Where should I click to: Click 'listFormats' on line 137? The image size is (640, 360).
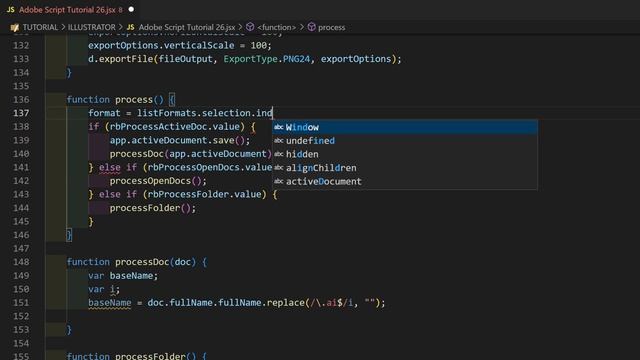[x=167, y=113]
